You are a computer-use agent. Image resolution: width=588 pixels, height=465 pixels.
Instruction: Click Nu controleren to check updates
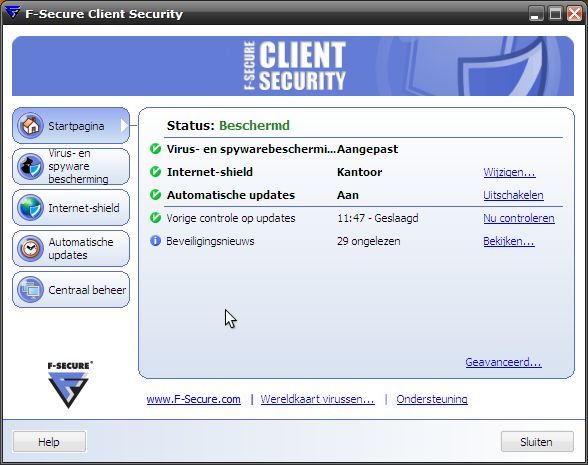pos(519,218)
